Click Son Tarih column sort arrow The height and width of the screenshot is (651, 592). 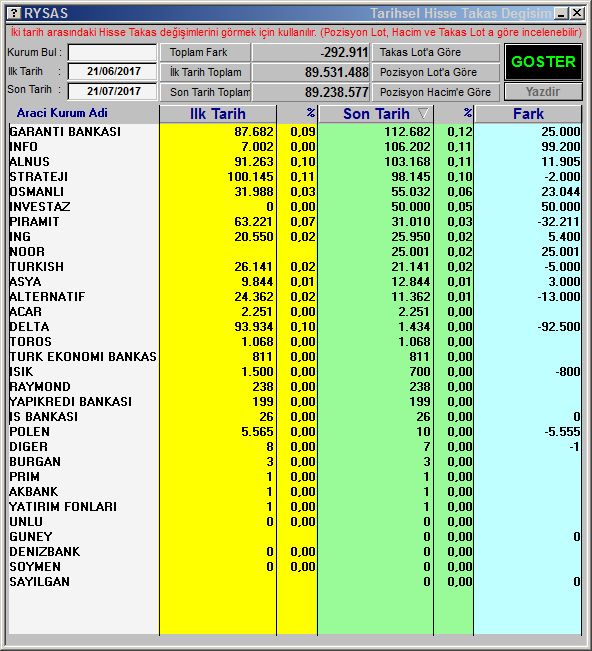pyautogui.click(x=423, y=113)
